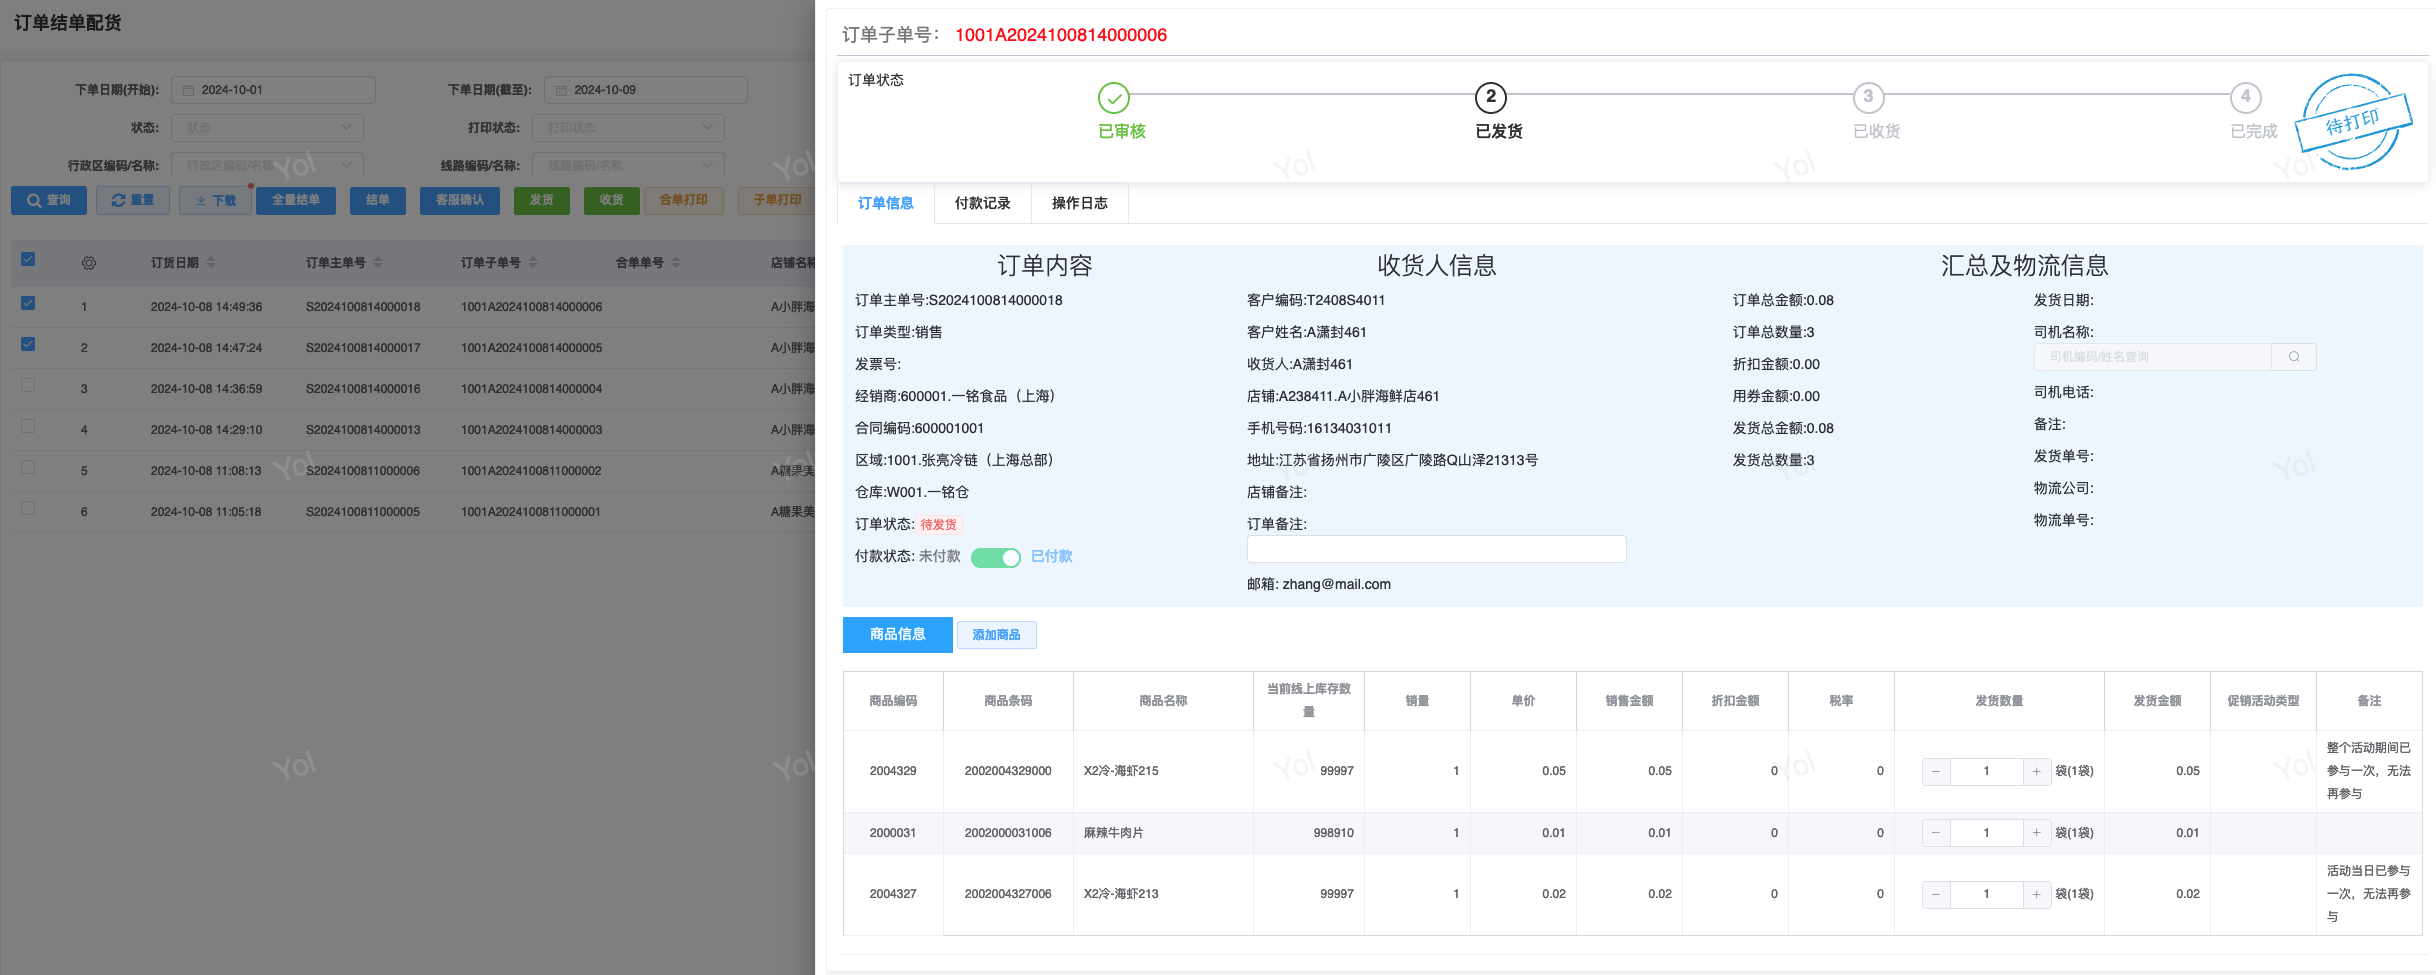Open the 打印状态 dropdown
Image resolution: width=2436 pixels, height=975 pixels.
[x=628, y=128]
